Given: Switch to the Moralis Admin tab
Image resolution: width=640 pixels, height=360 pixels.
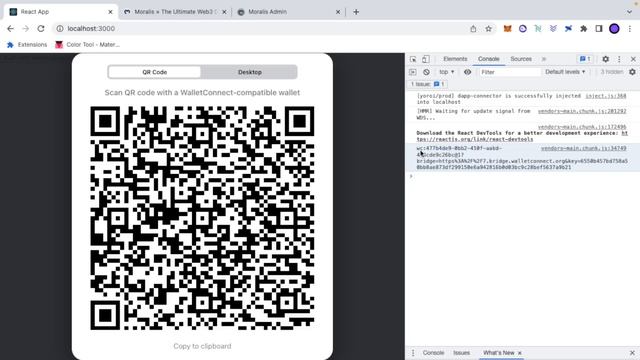Looking at the screenshot, I should click(x=289, y=12).
